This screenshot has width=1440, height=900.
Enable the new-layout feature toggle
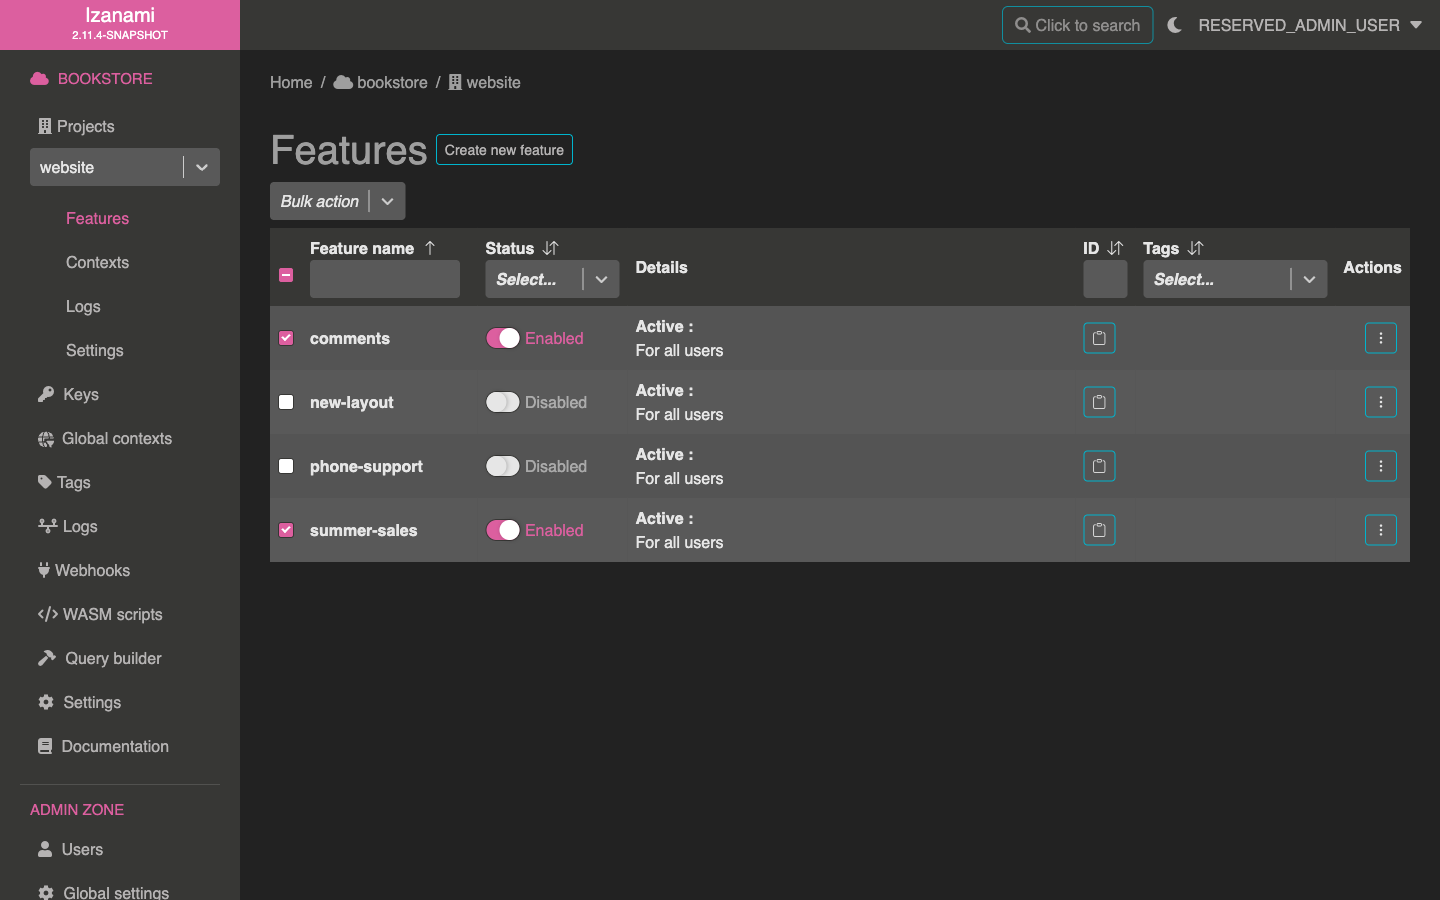click(503, 402)
